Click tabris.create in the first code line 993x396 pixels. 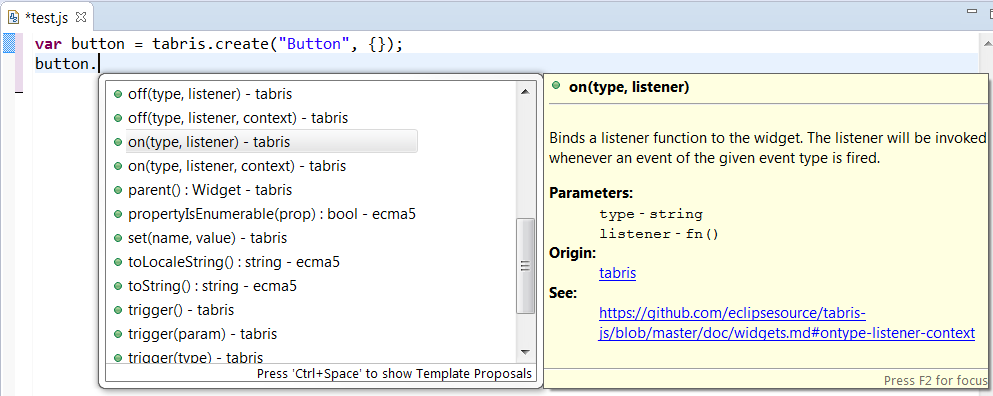coord(211,45)
